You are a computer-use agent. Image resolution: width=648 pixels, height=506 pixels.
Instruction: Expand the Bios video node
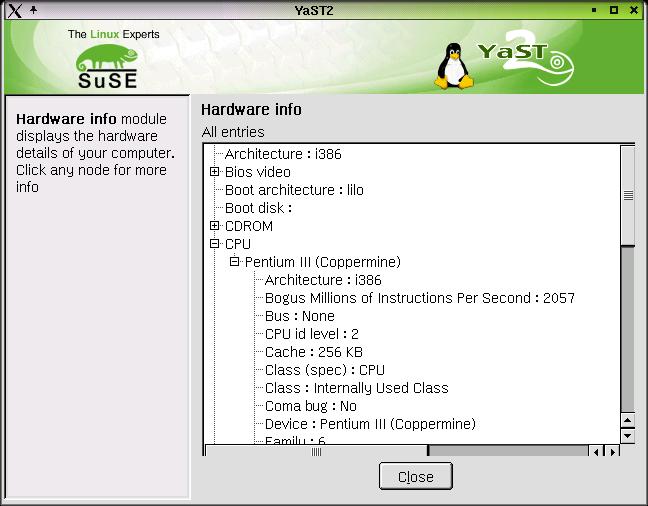214,172
